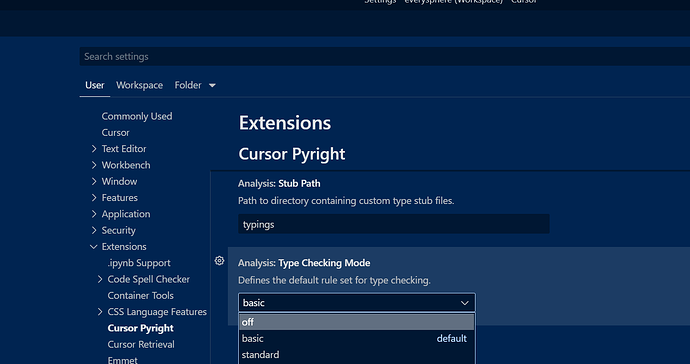Toggle the Type Checking Mode combo box
Screen dimensions: 690x364
pyautogui.click(x=356, y=303)
